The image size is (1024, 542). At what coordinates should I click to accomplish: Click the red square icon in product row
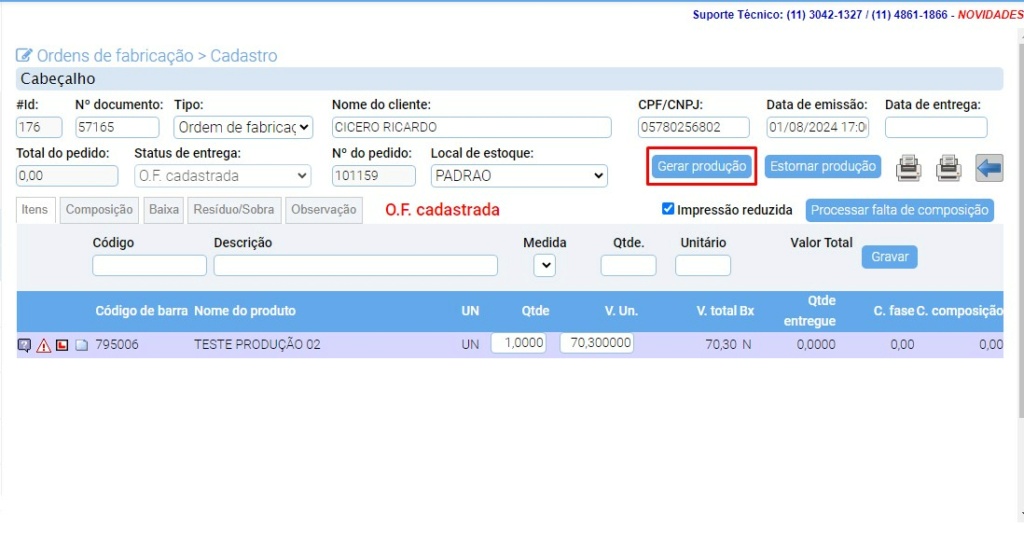[62, 345]
